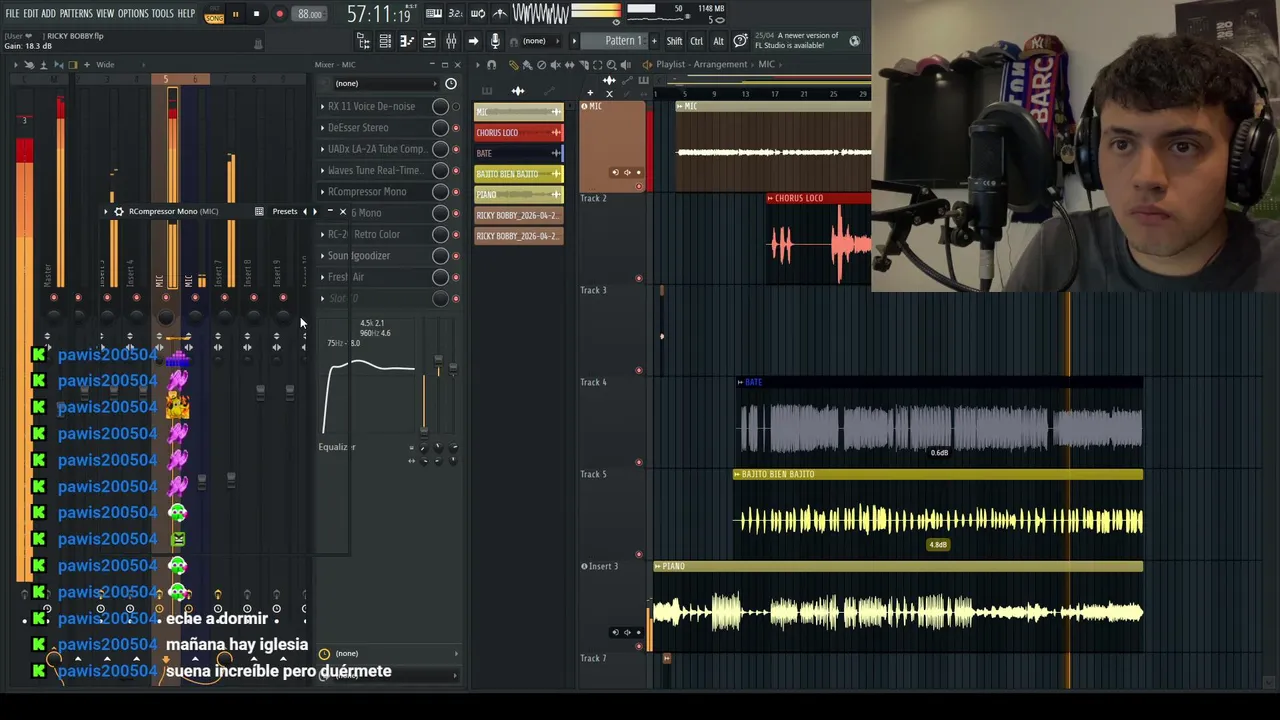Toggle the Soundgoodizer enable LED
1280x720 pixels.
(x=456, y=255)
